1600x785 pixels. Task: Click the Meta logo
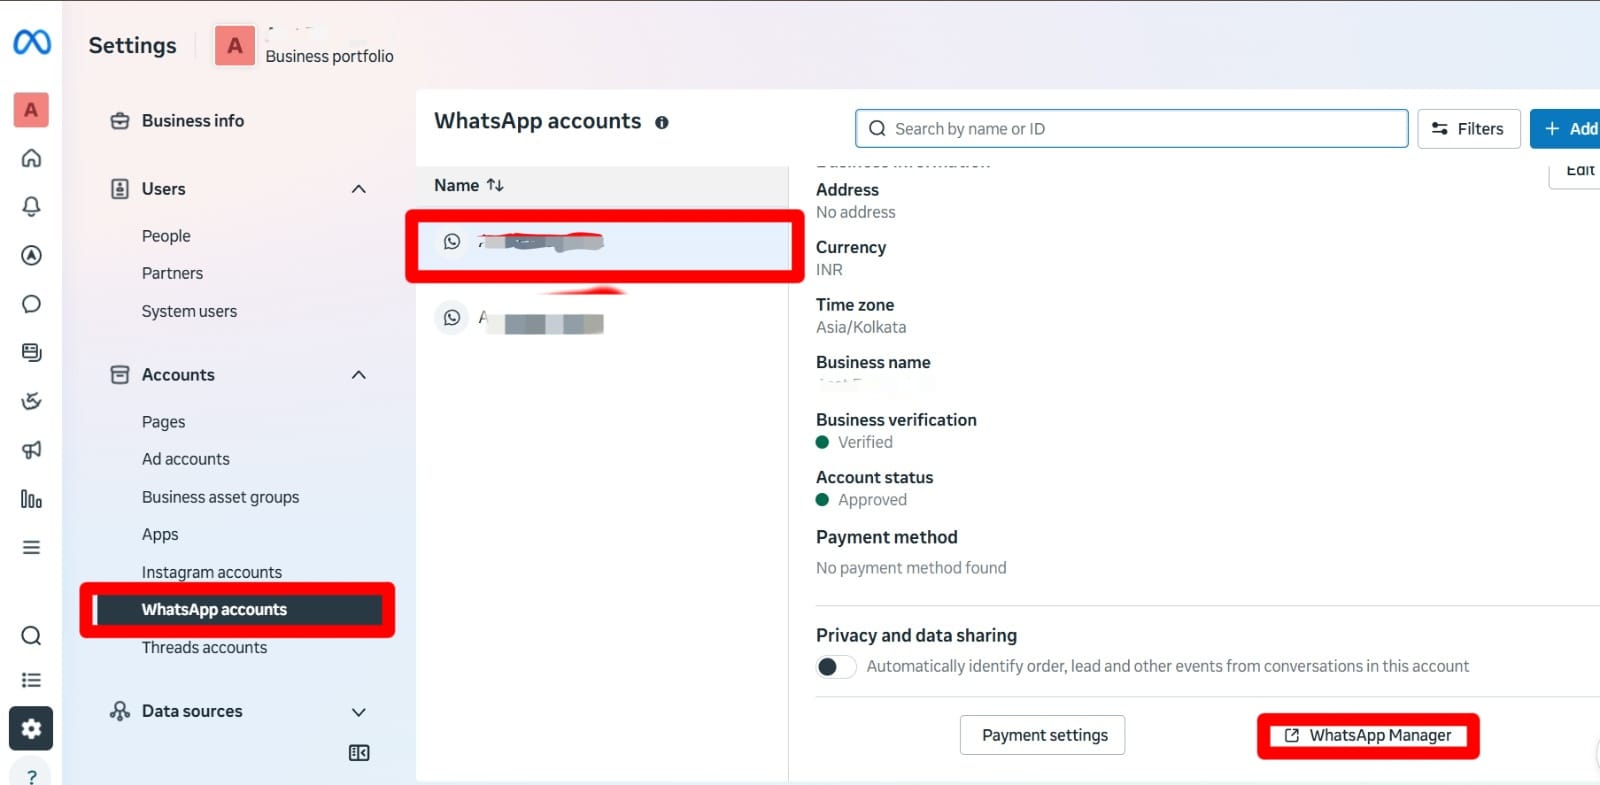(x=31, y=42)
